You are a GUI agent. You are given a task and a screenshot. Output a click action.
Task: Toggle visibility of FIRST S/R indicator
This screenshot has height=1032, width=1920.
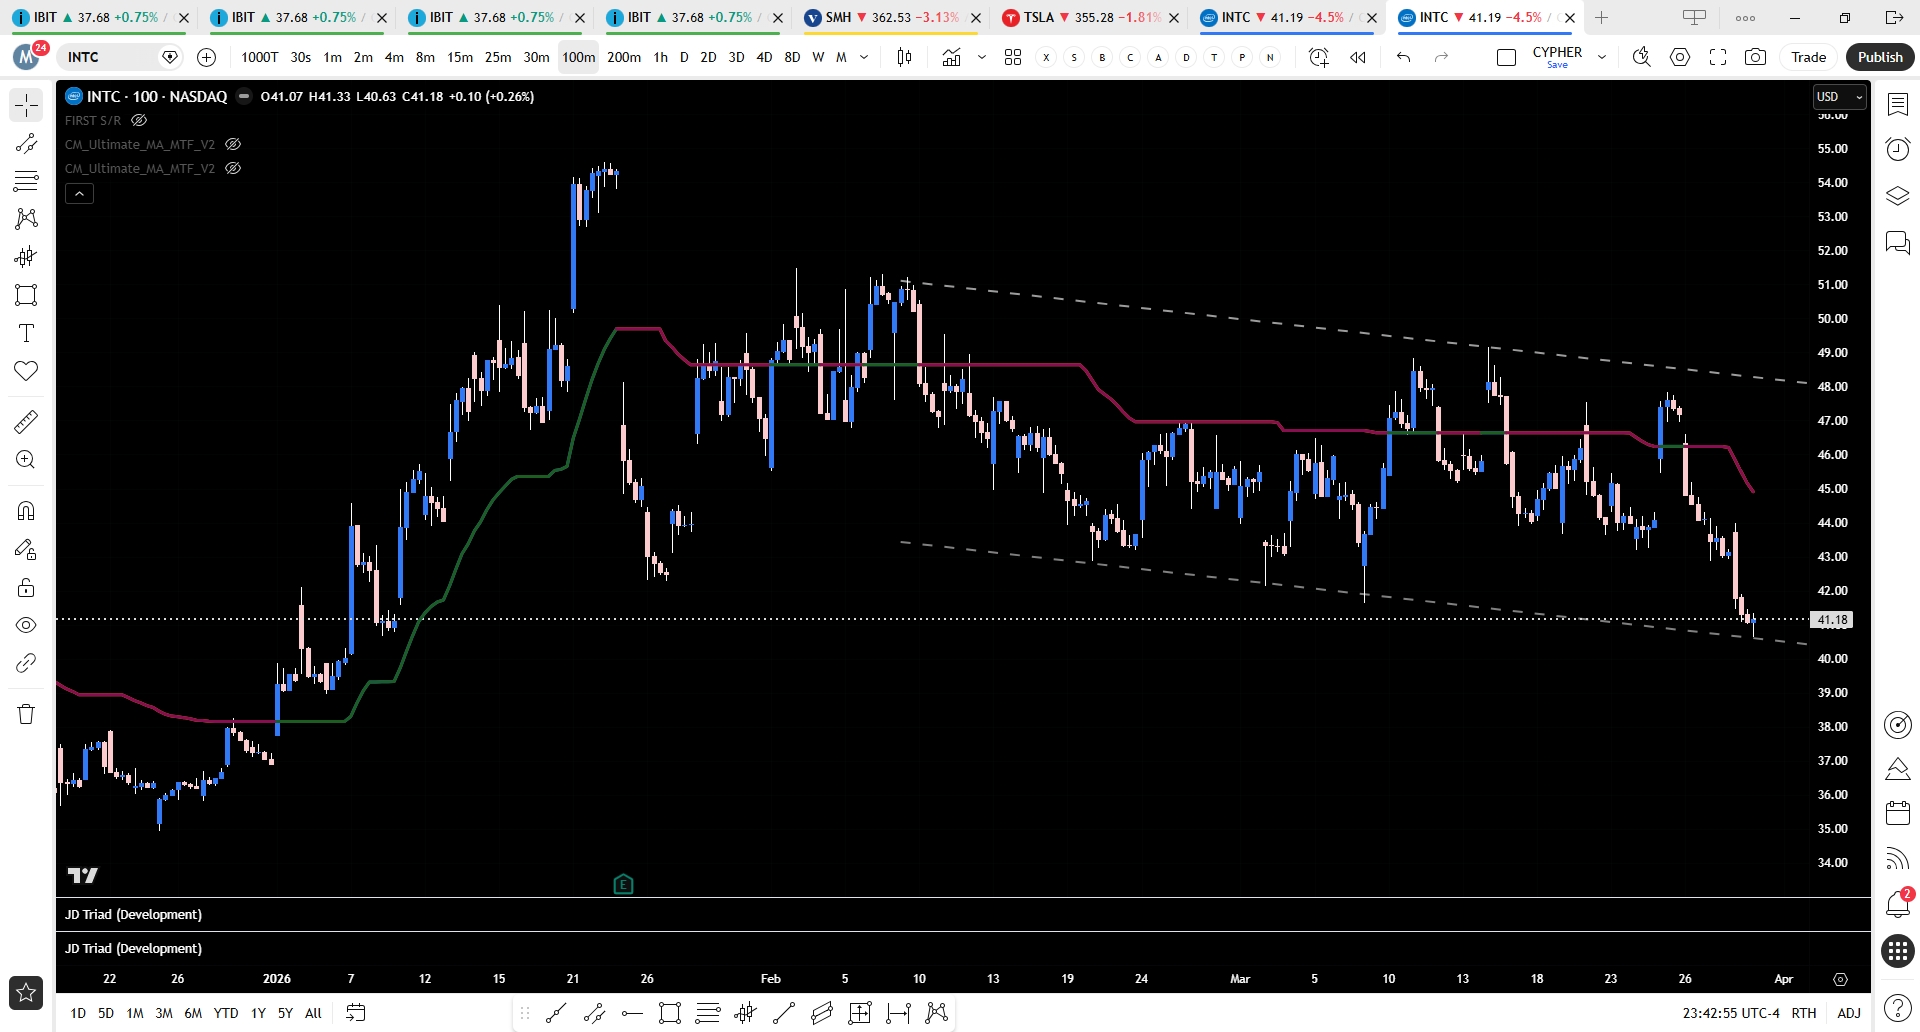click(x=139, y=120)
